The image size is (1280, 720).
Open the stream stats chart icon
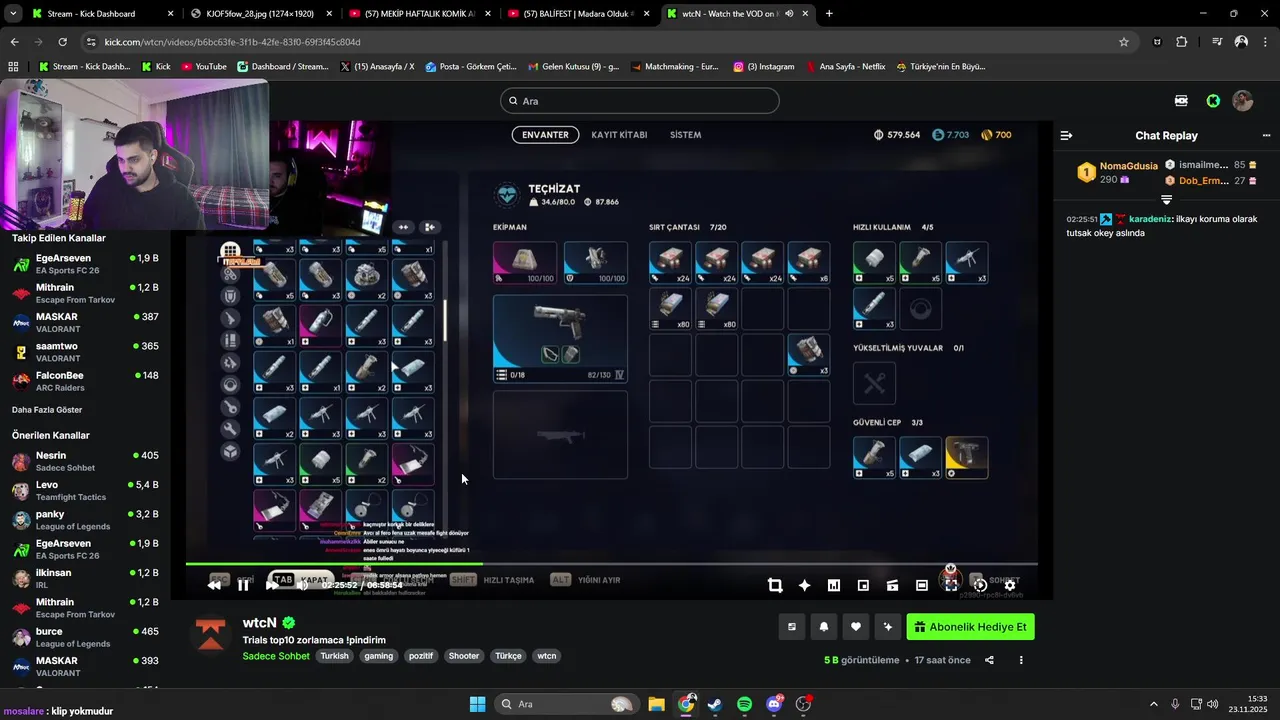[834, 585]
